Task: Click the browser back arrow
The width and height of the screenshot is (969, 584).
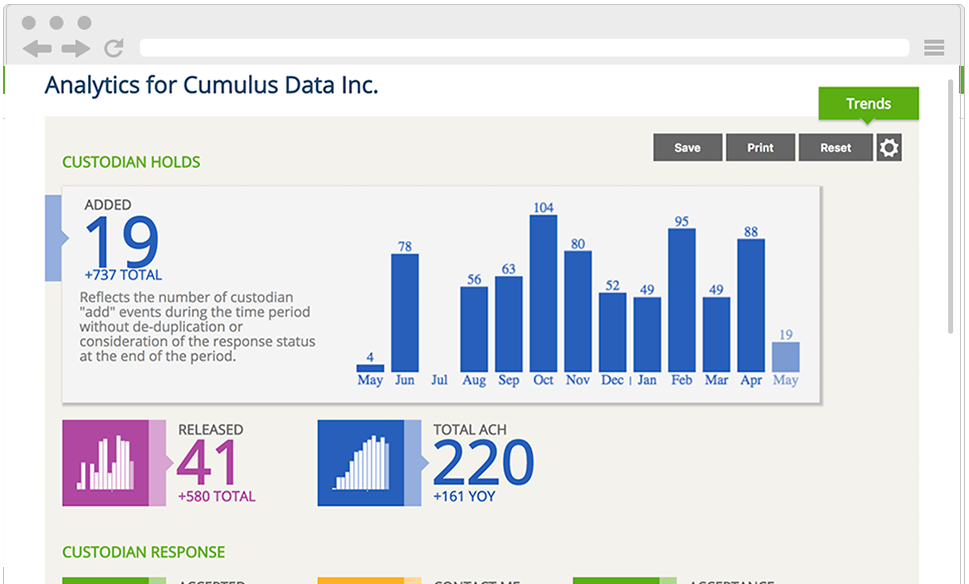Action: [37, 48]
